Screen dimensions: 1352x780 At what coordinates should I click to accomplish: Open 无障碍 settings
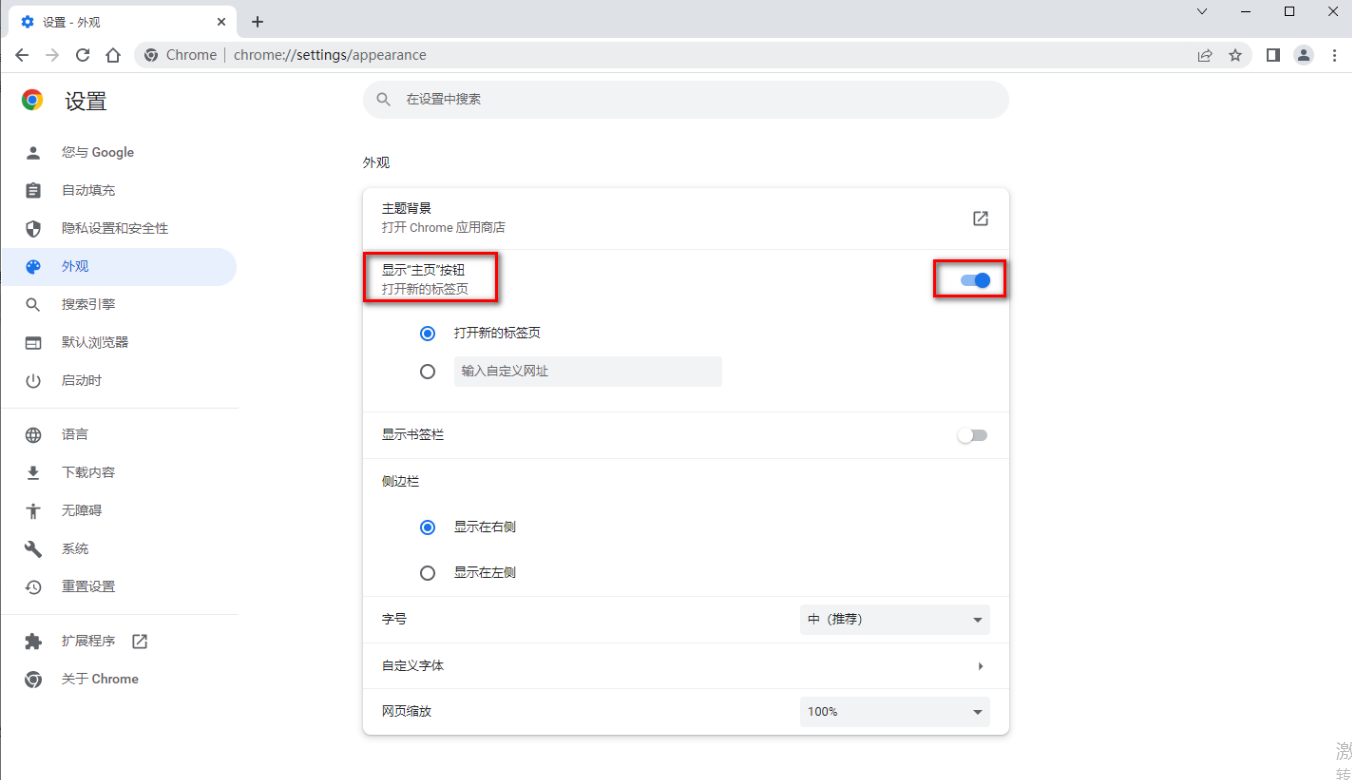click(82, 510)
